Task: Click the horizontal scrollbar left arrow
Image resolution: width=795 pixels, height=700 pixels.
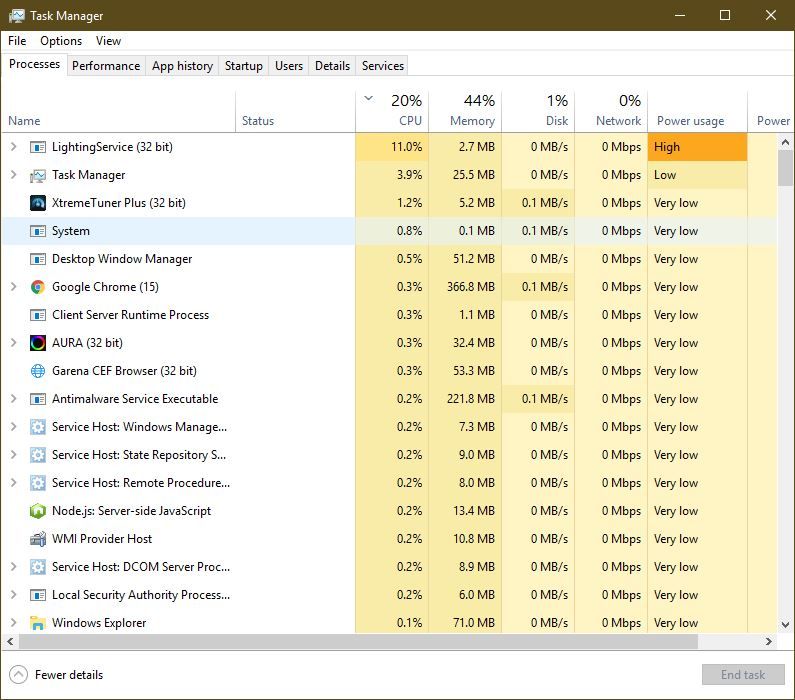Action: pyautogui.click(x=10, y=642)
